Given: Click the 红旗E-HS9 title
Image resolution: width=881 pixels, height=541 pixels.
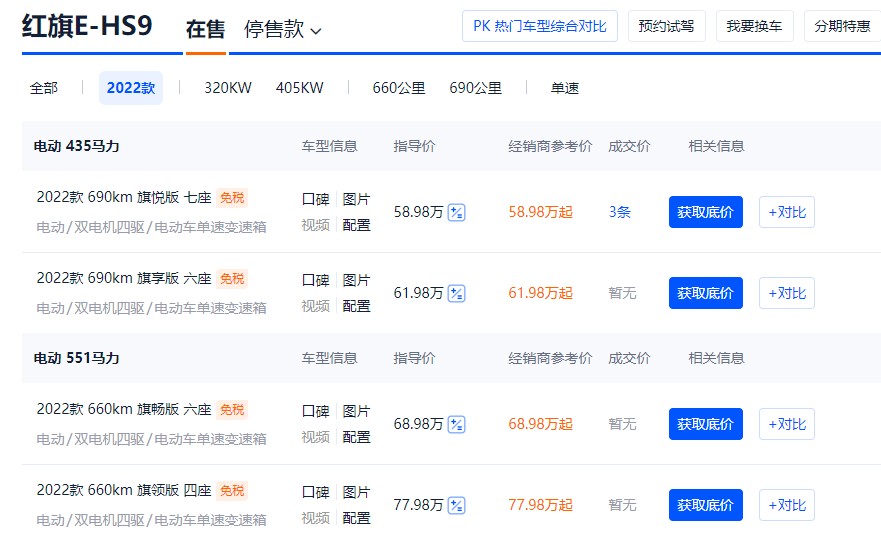Looking at the screenshot, I should coord(87,26).
